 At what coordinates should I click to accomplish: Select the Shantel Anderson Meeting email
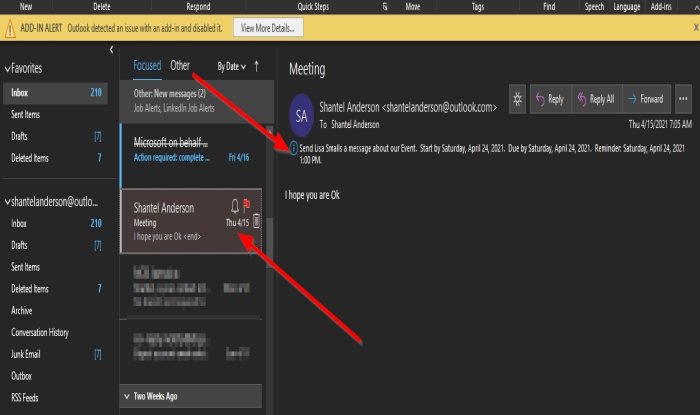click(x=191, y=221)
